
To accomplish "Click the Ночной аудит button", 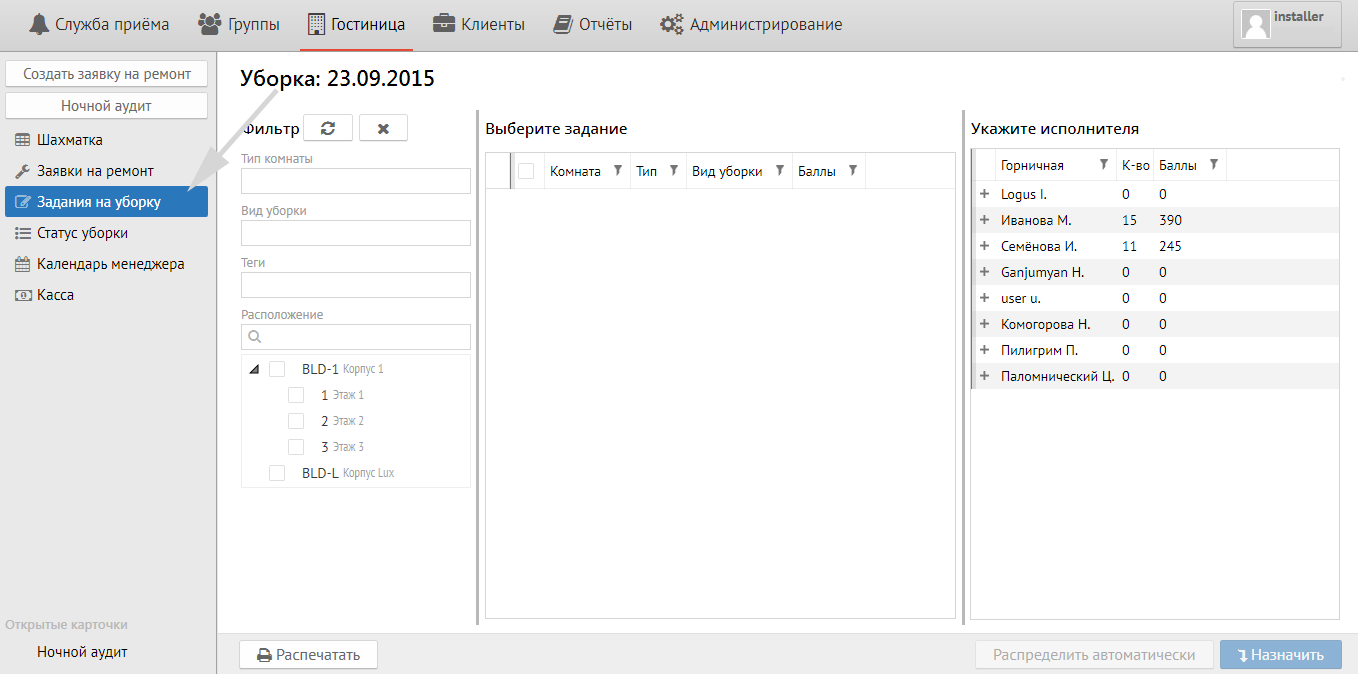I will 107,106.
